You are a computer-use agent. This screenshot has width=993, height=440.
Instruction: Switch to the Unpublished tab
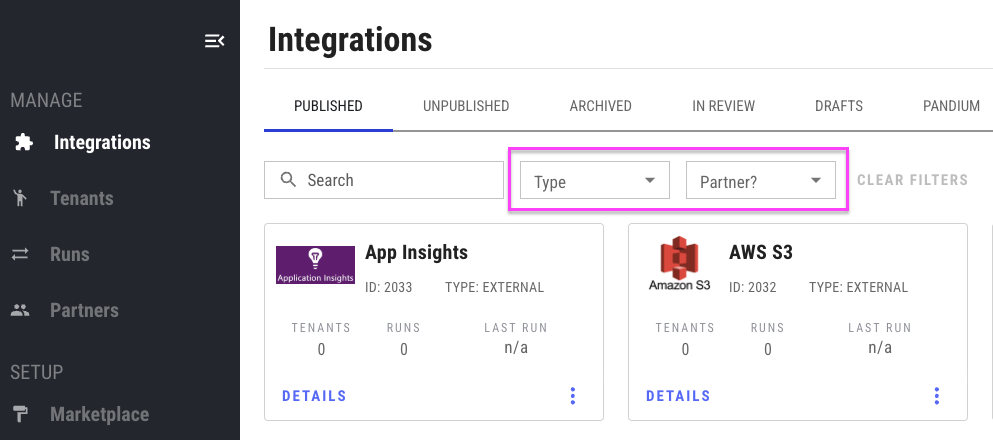click(x=466, y=106)
